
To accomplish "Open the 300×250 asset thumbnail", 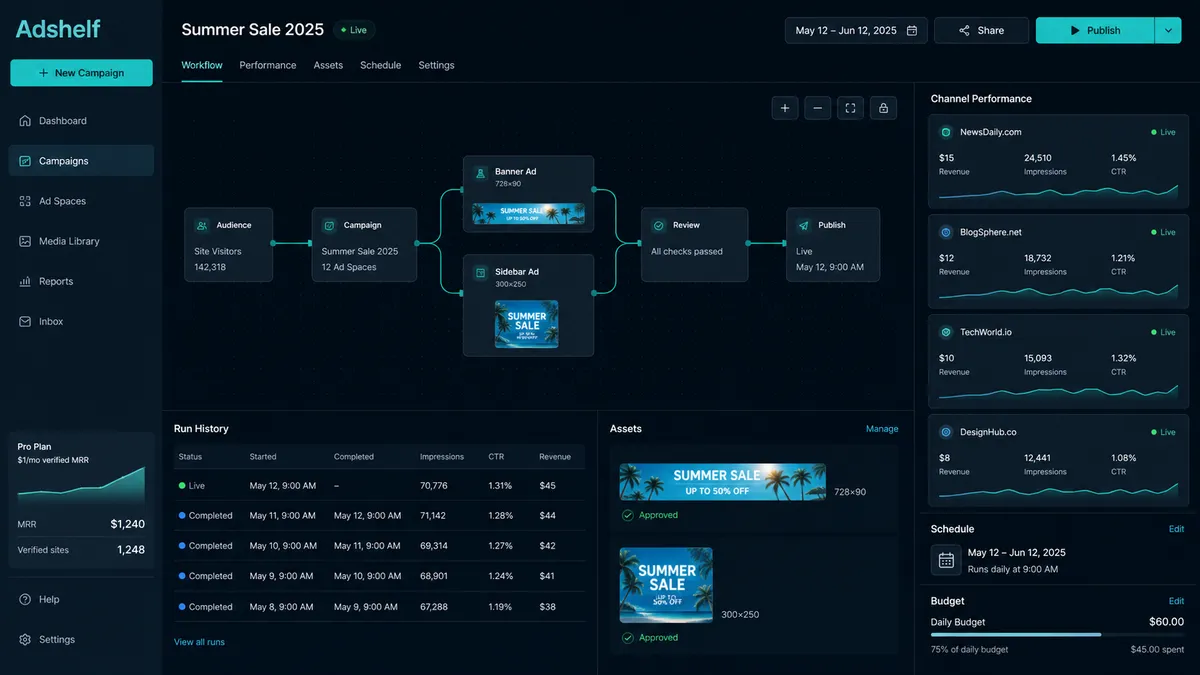I will point(666,585).
